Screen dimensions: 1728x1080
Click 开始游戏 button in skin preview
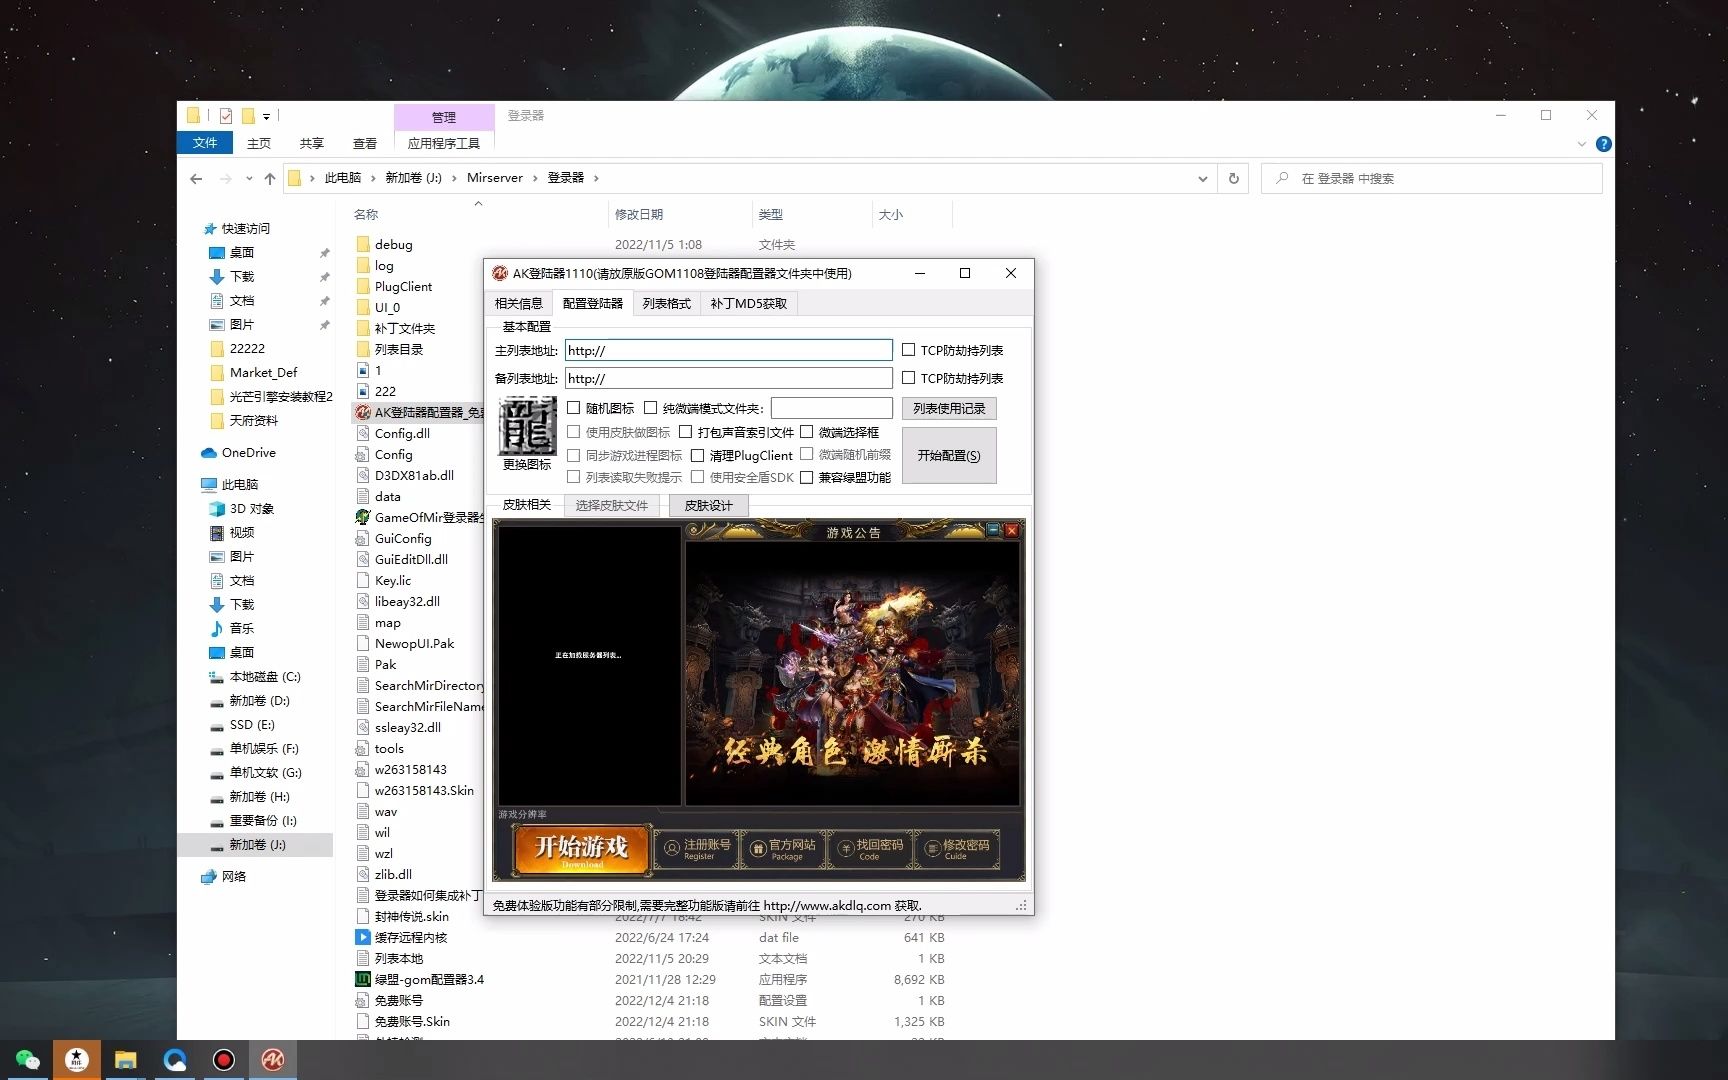582,849
